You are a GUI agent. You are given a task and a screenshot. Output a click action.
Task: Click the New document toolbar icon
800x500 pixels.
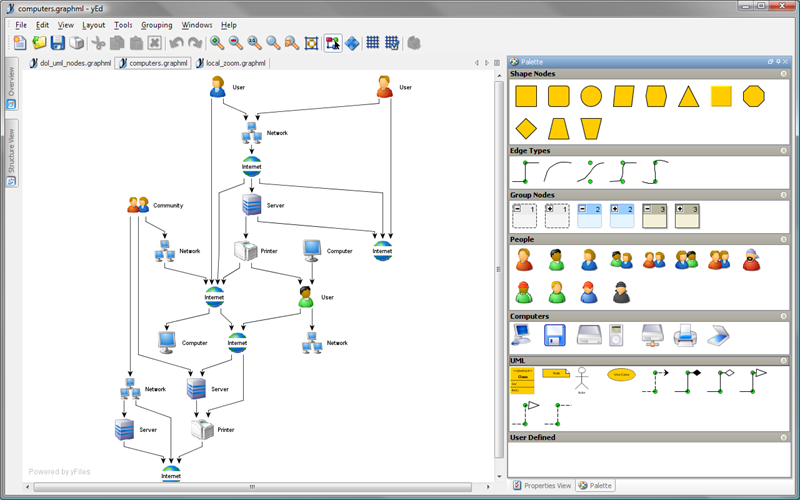pos(20,43)
